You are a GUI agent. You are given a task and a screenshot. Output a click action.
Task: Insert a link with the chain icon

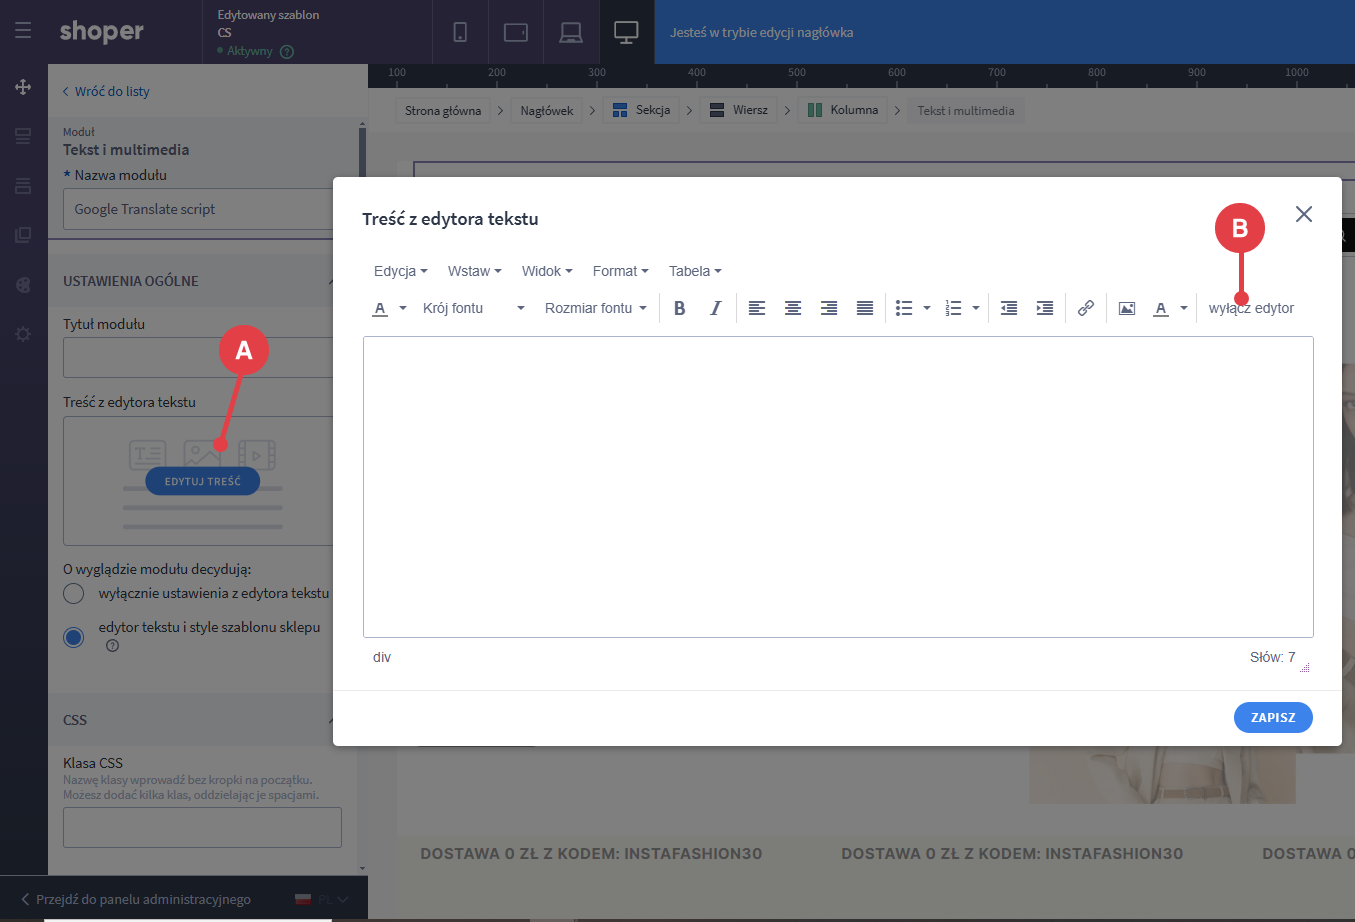[x=1085, y=308]
